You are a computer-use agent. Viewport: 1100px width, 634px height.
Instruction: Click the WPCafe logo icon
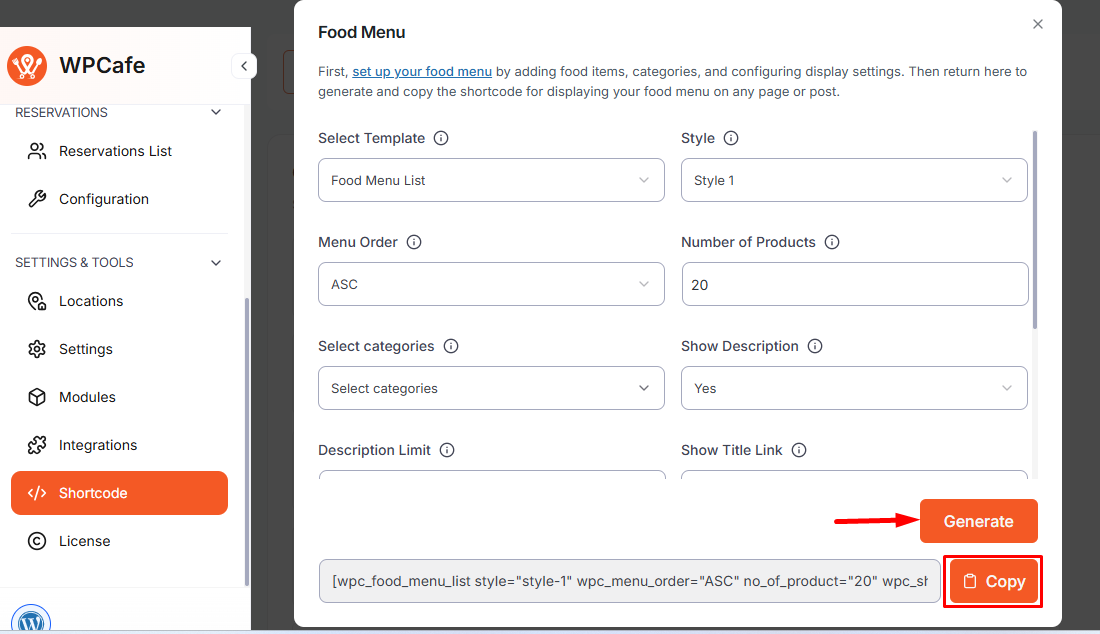point(27,66)
